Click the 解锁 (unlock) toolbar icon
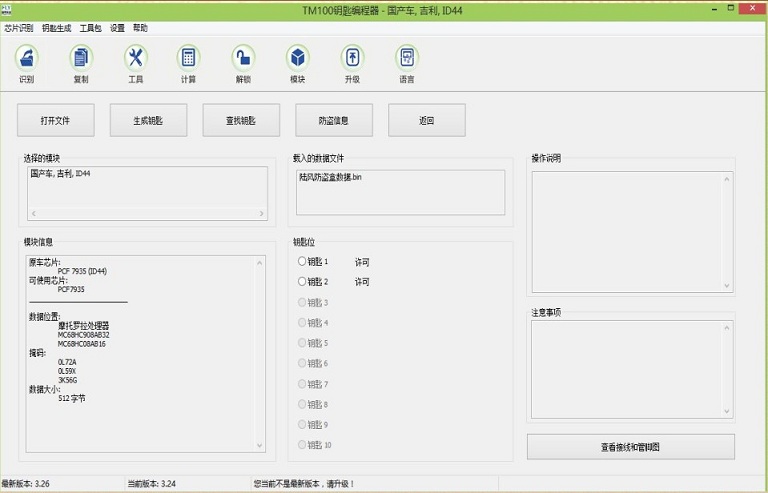 243,63
